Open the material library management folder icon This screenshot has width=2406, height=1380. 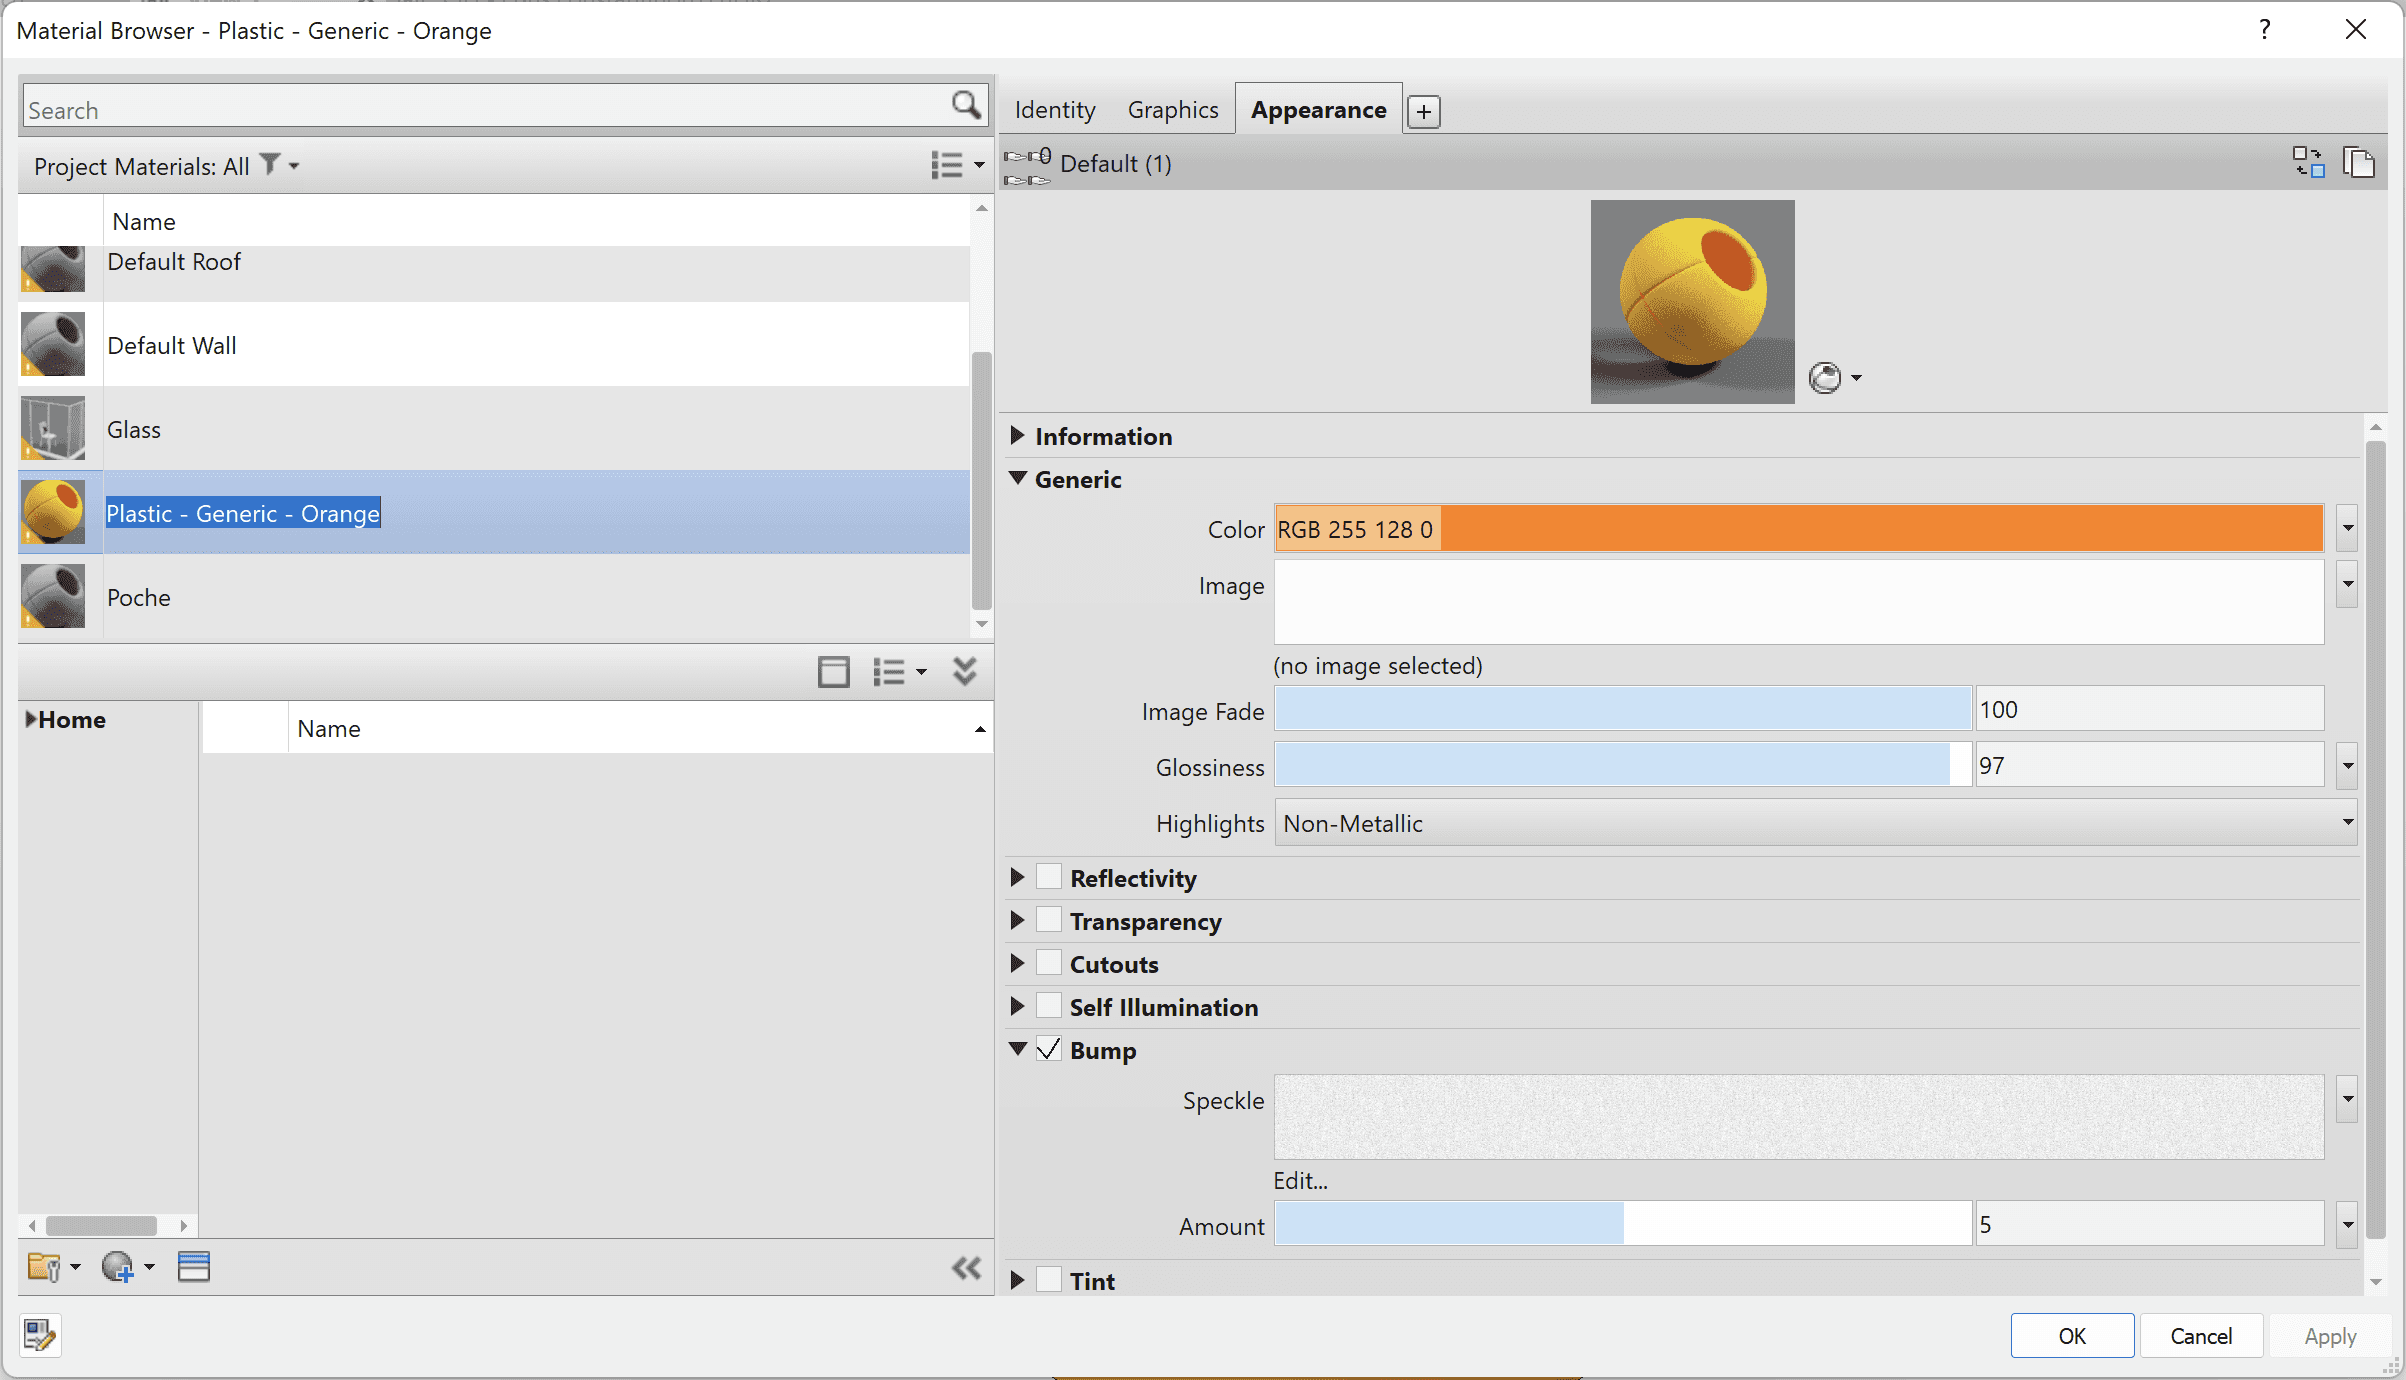pyautogui.click(x=46, y=1267)
